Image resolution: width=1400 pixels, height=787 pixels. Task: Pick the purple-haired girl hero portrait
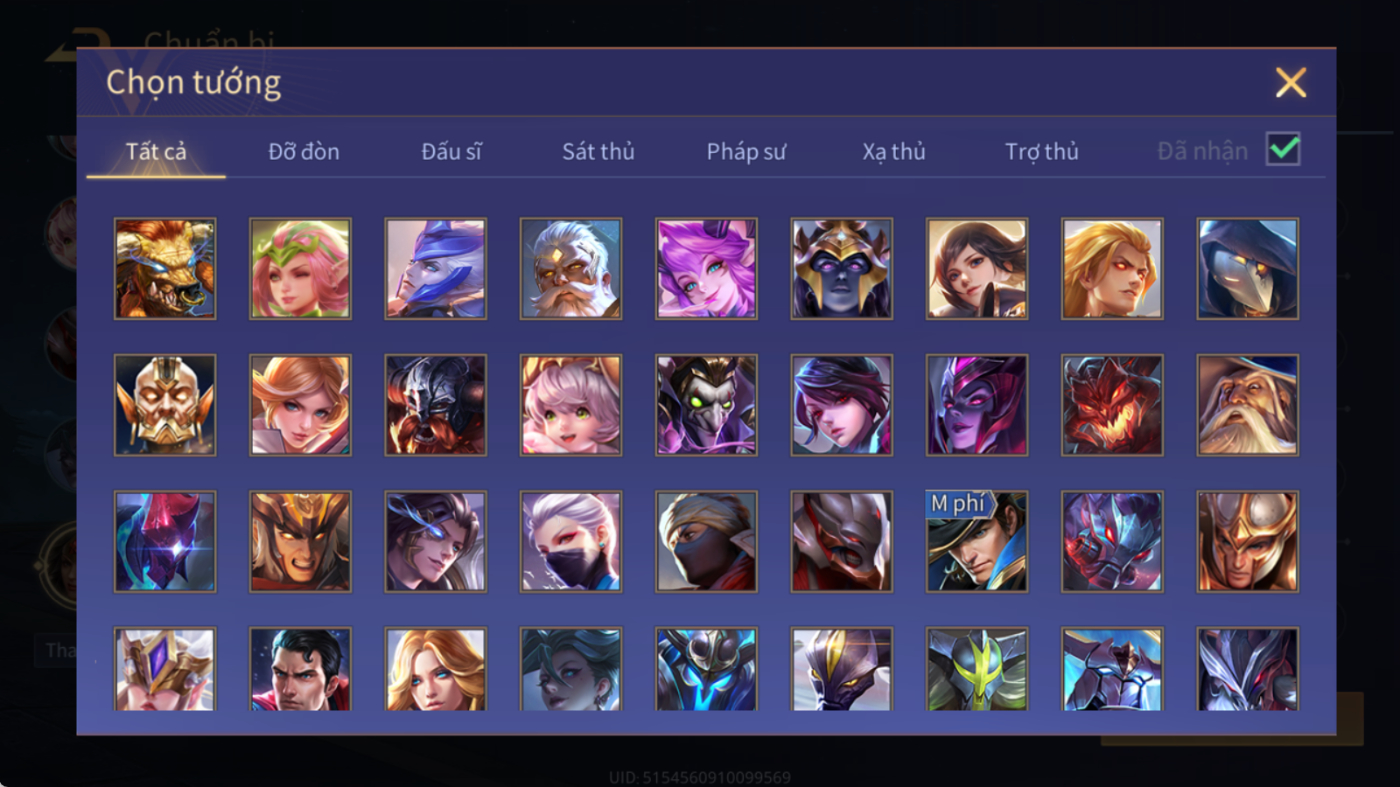click(706, 269)
